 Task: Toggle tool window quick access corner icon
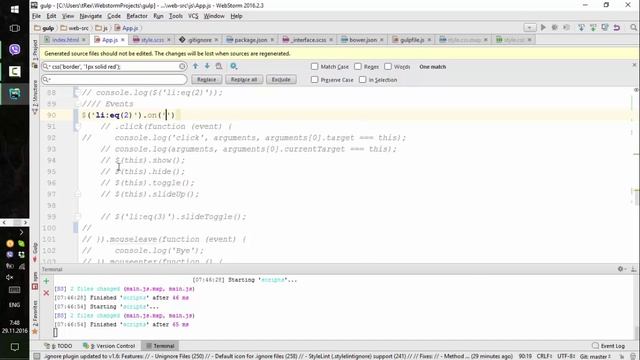(37, 356)
